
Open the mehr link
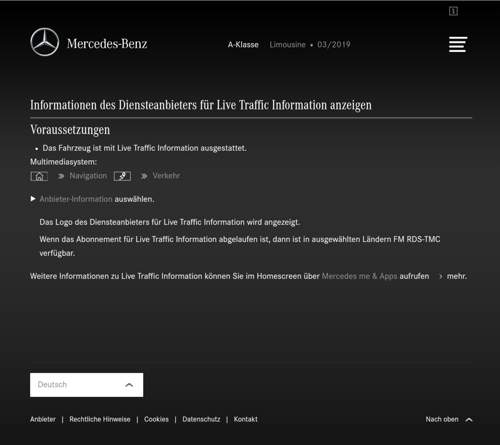(x=457, y=276)
